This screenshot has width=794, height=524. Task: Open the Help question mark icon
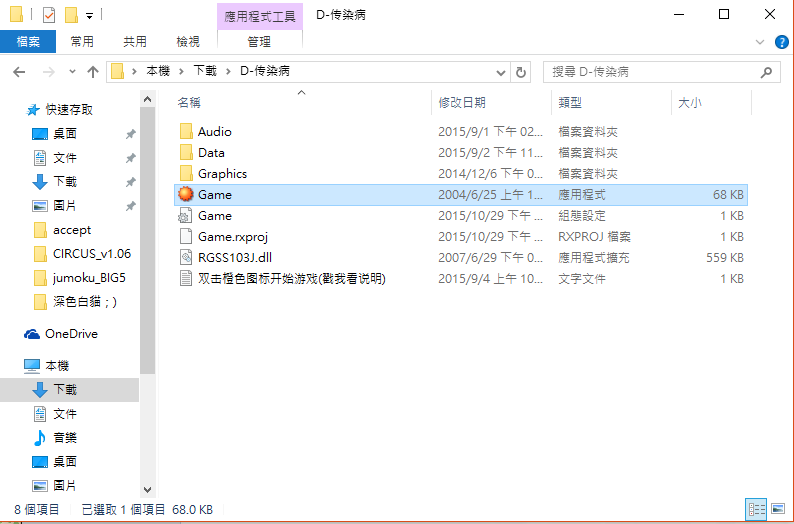coord(781,42)
